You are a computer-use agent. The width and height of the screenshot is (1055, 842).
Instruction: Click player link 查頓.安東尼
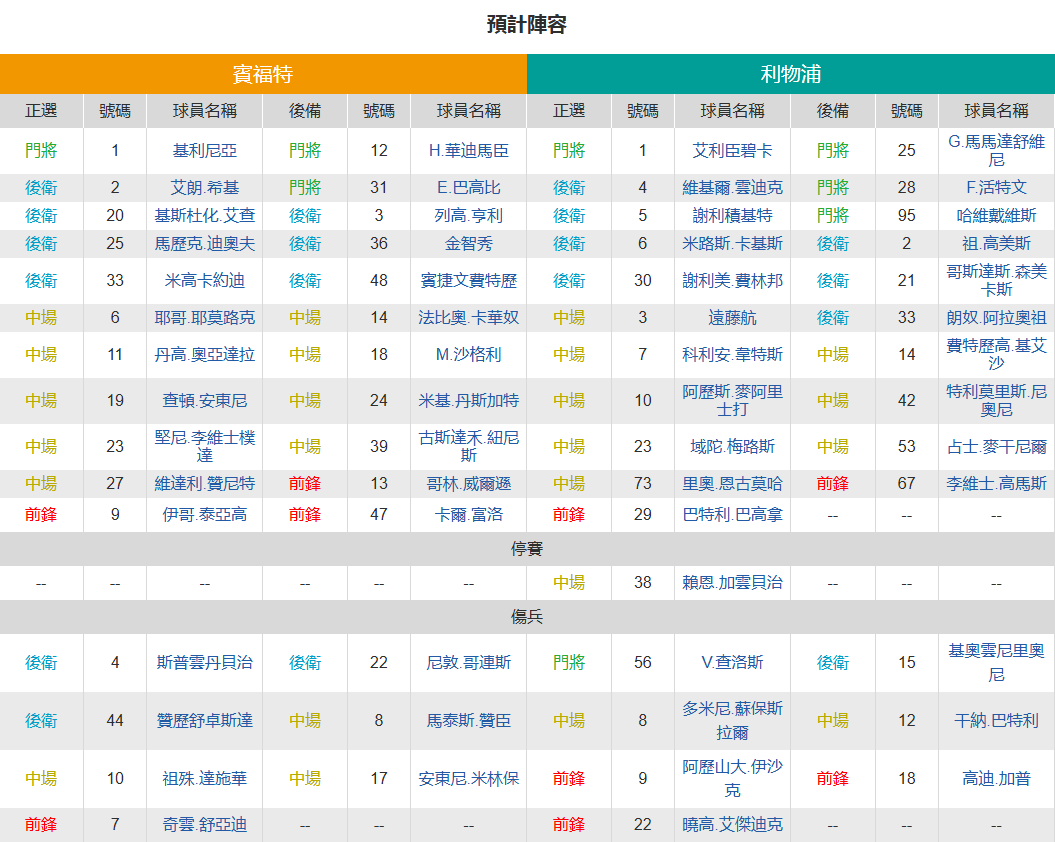click(205, 400)
